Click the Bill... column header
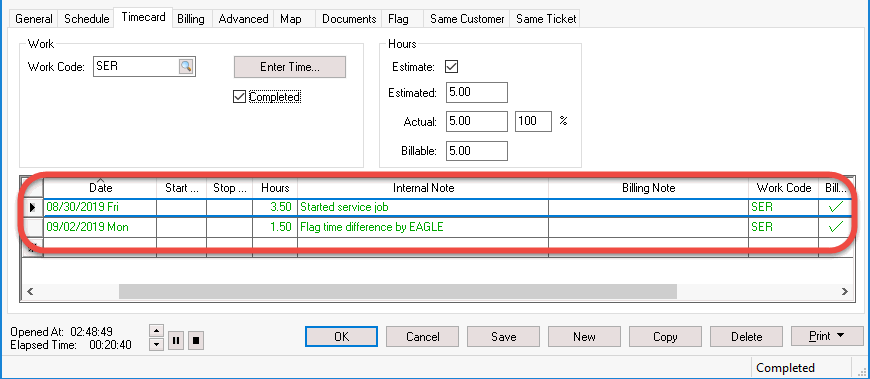This screenshot has height=379, width=870. click(836, 188)
